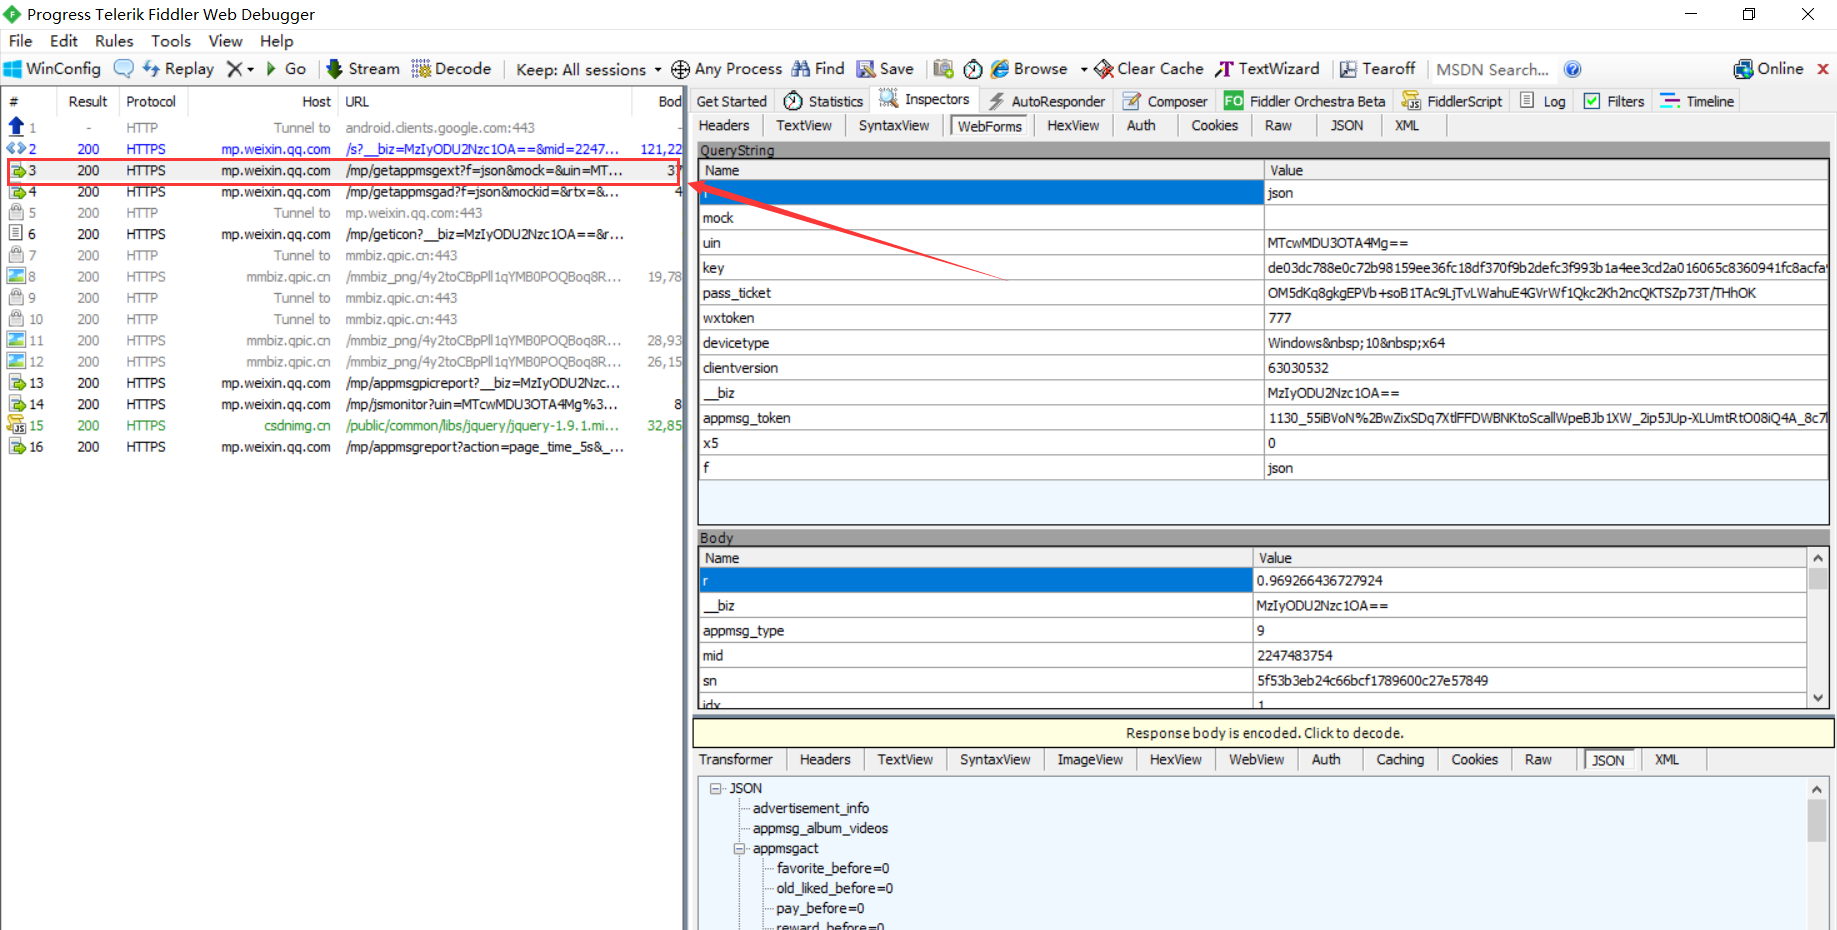This screenshot has width=1837, height=930.
Task: Switch to the AutoResponder tab
Action: pos(1047,101)
